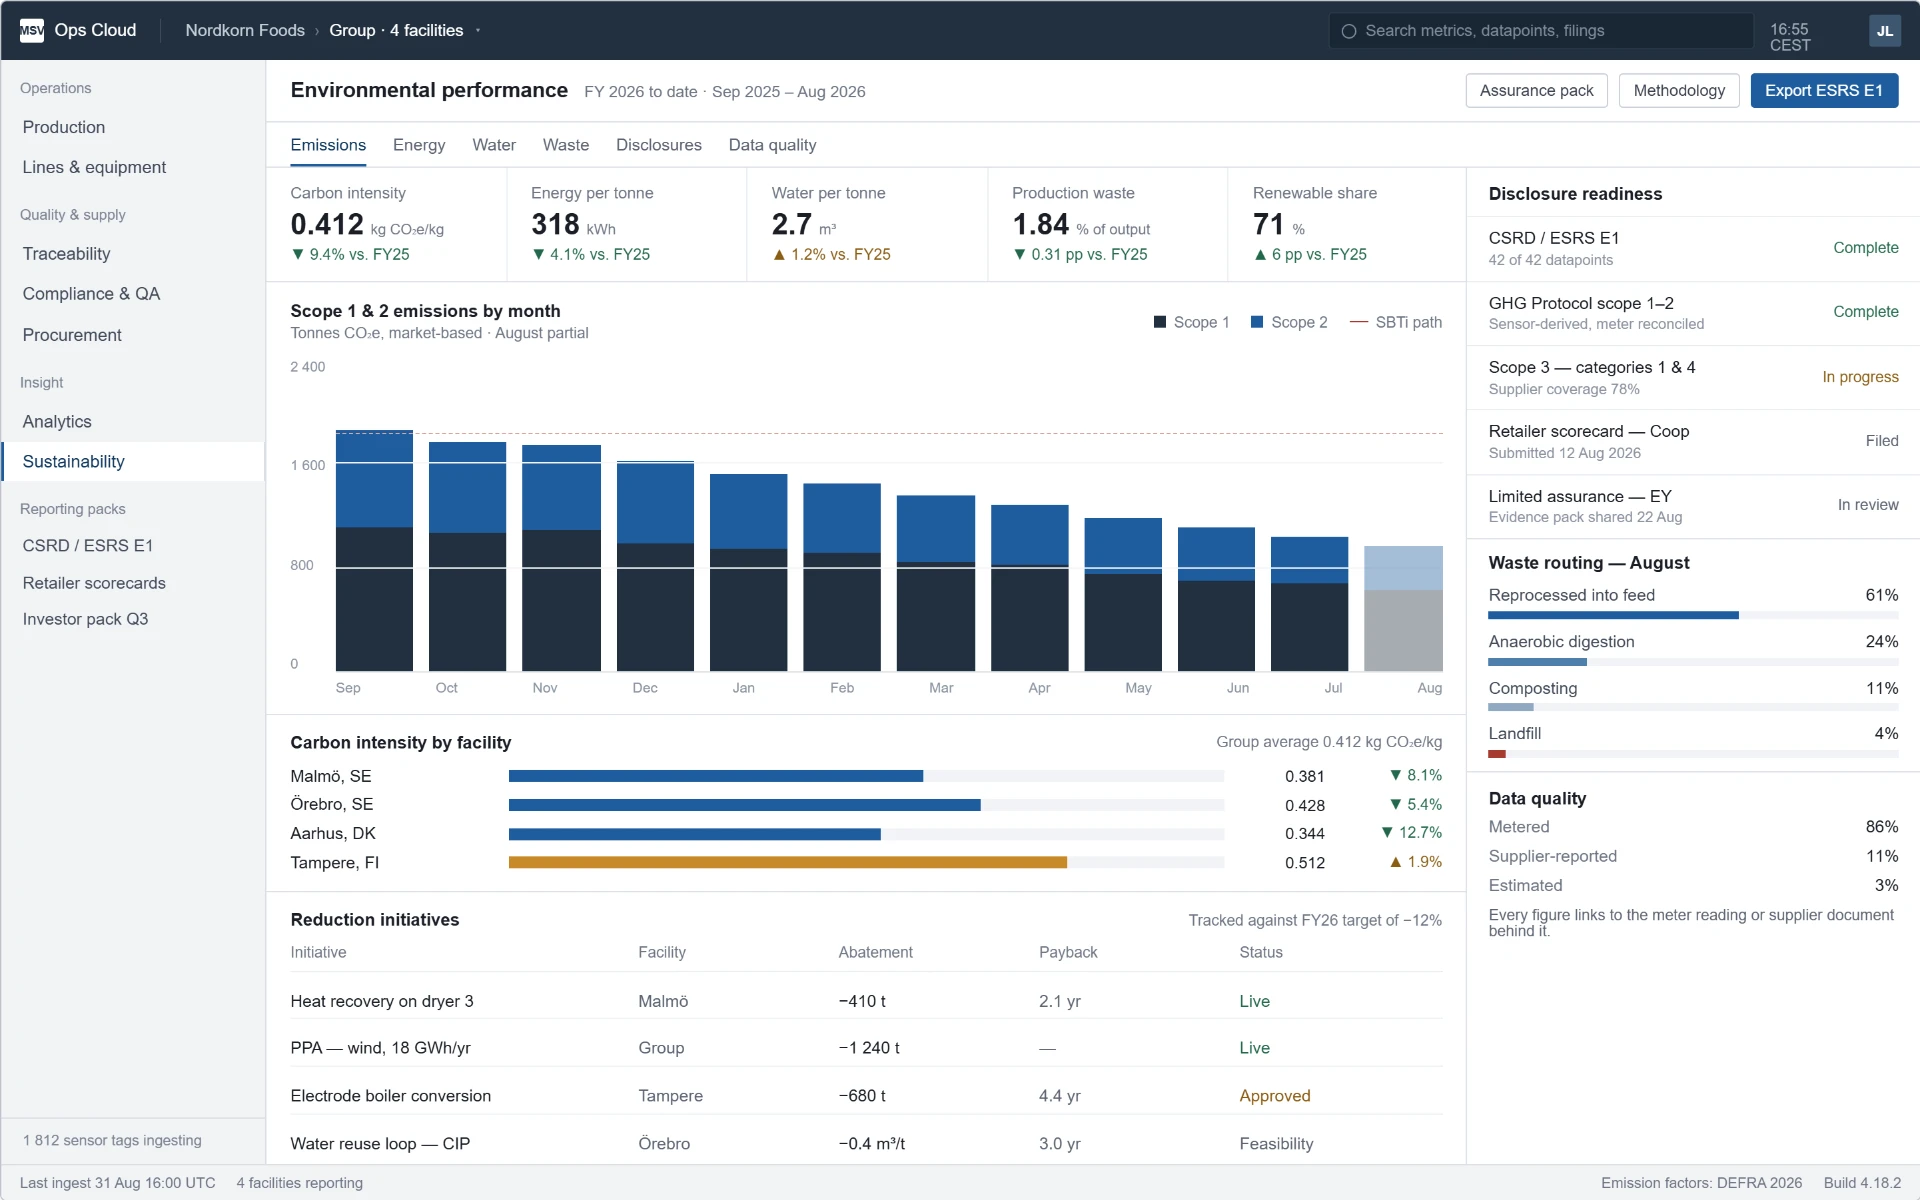Click Reprocessed into feed progress bar

pyautogui.click(x=1693, y=616)
